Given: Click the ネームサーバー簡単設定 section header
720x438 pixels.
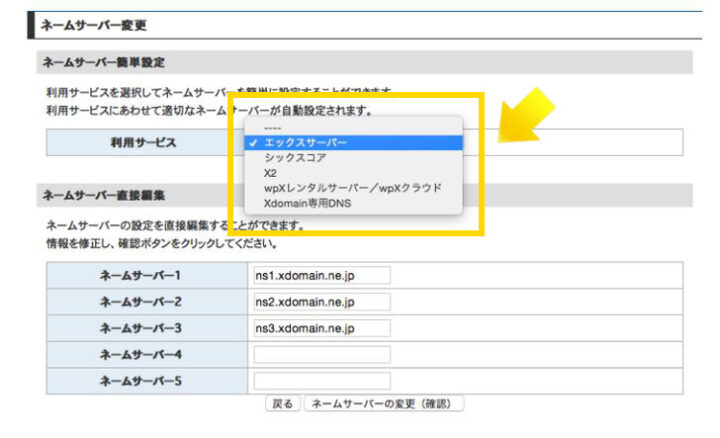Looking at the screenshot, I should (x=365, y=62).
